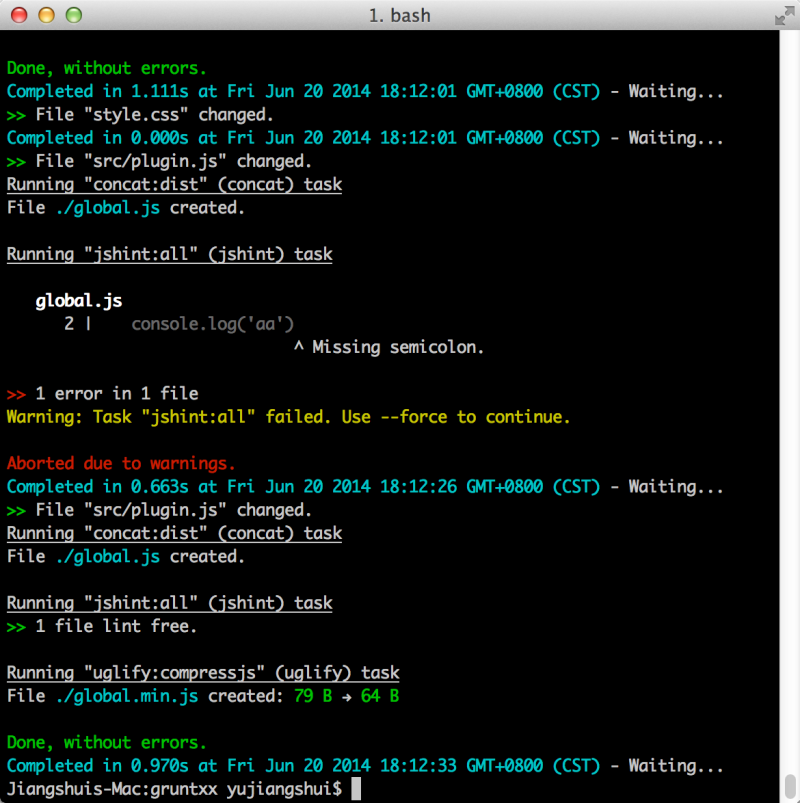Image resolution: width=800 pixels, height=803 pixels.
Task: Click the first './global.js' file path
Action: (x=108, y=208)
